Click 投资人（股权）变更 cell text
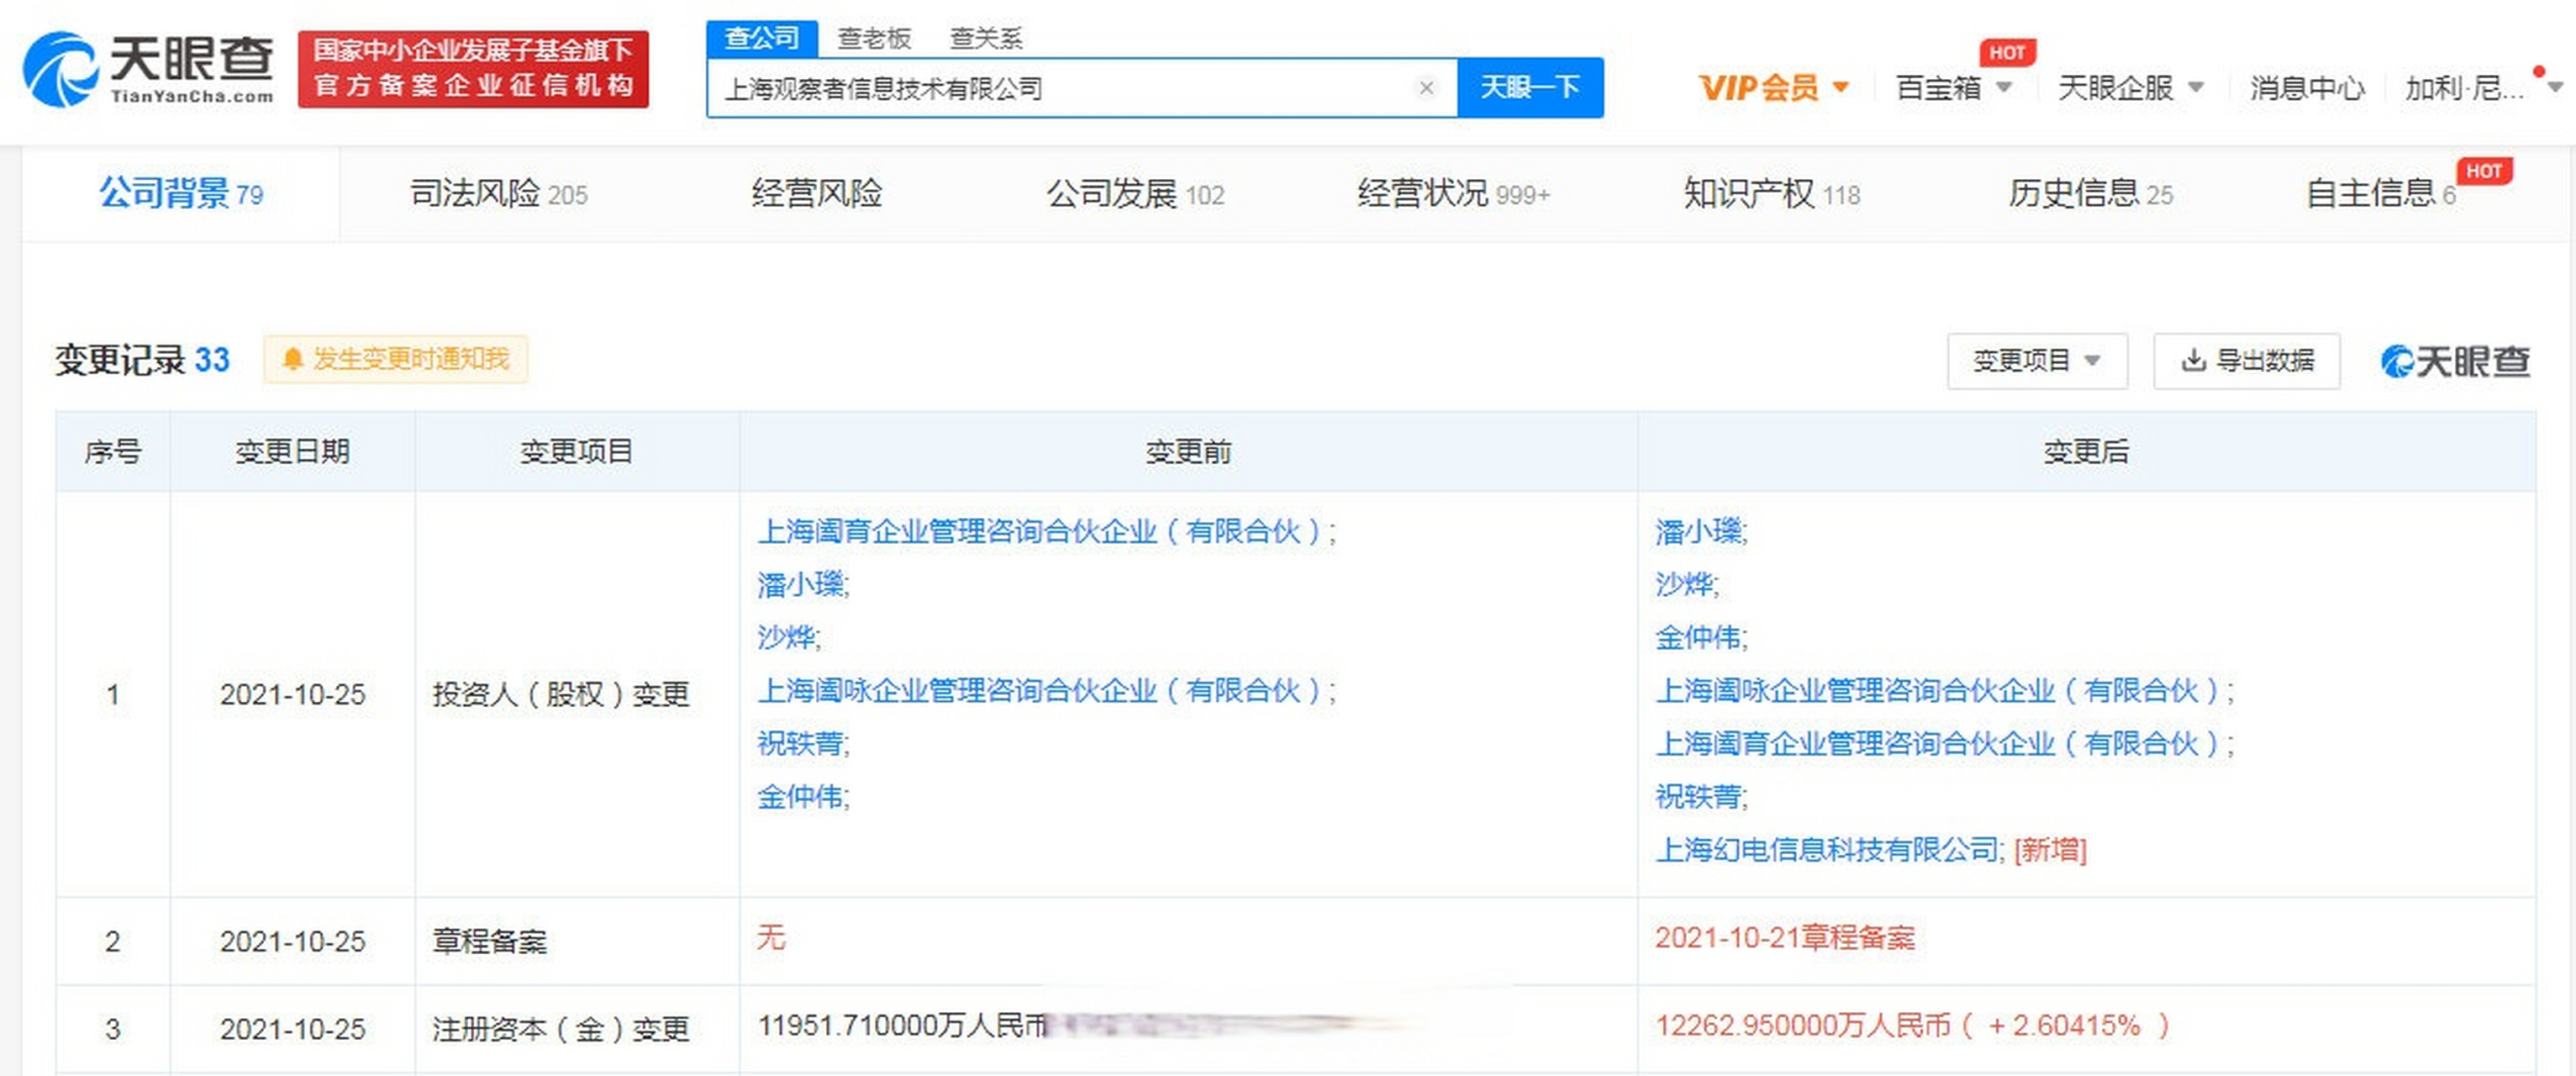 point(561,694)
